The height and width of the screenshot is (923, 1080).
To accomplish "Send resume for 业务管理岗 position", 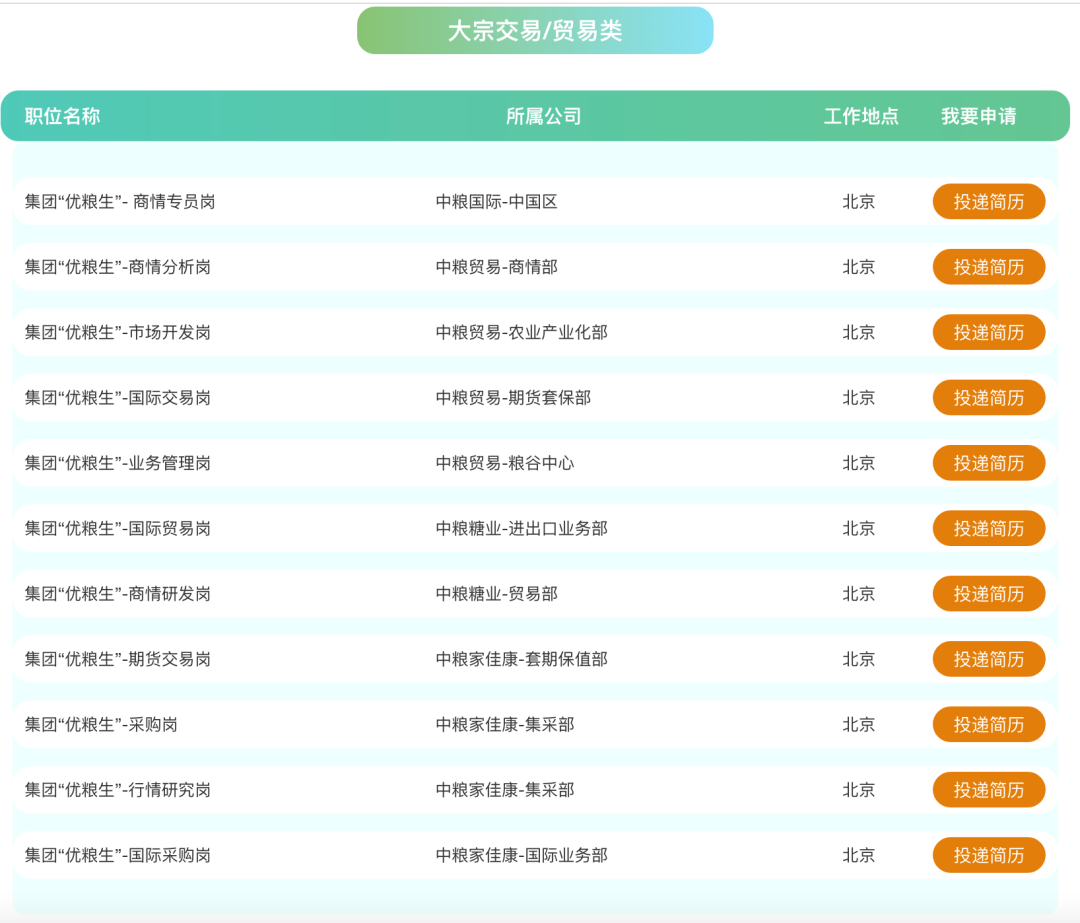I will pos(988,463).
